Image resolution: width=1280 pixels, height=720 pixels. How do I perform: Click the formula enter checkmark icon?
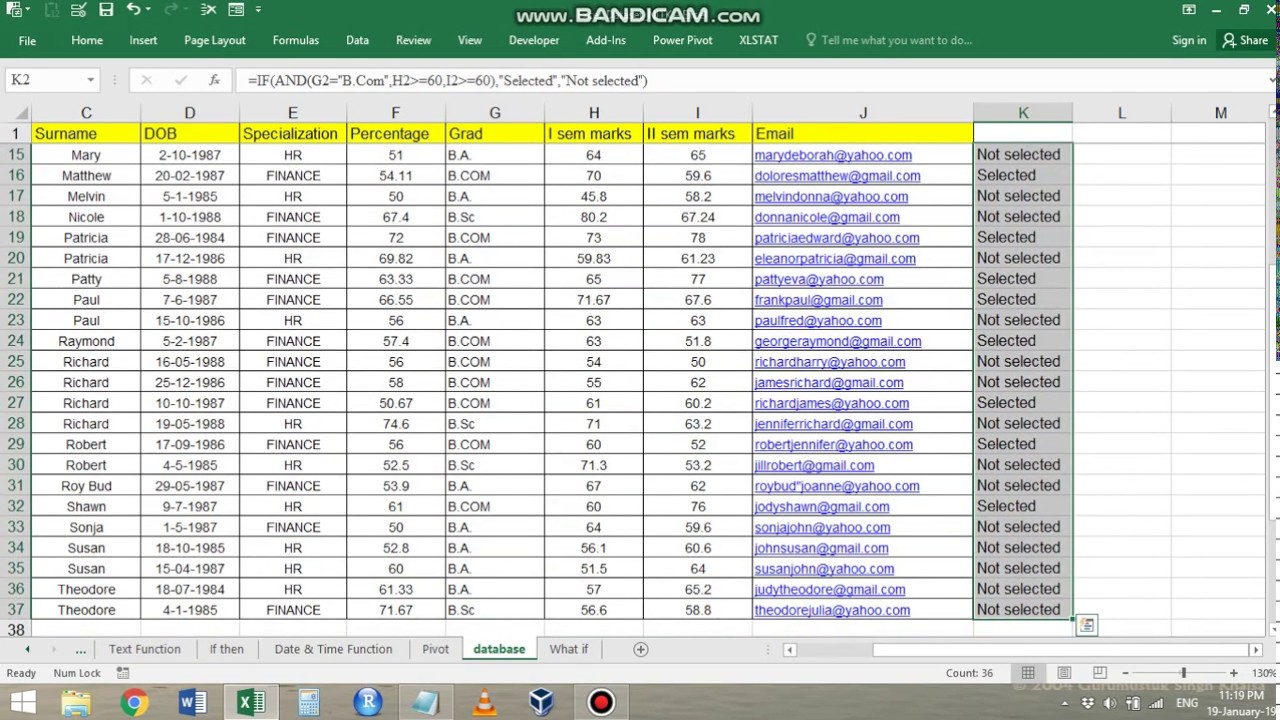click(180, 80)
